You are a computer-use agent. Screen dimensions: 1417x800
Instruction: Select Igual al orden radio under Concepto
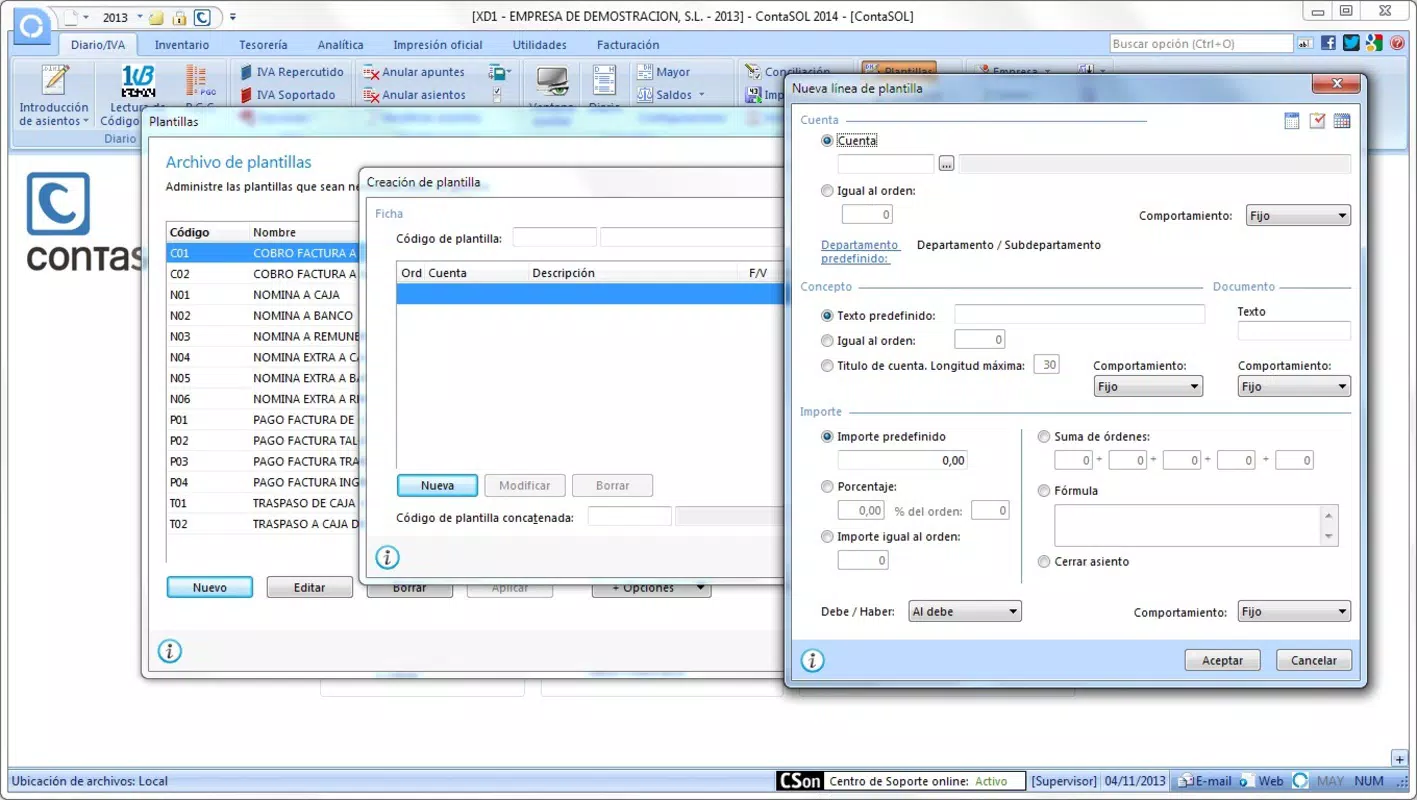click(827, 341)
